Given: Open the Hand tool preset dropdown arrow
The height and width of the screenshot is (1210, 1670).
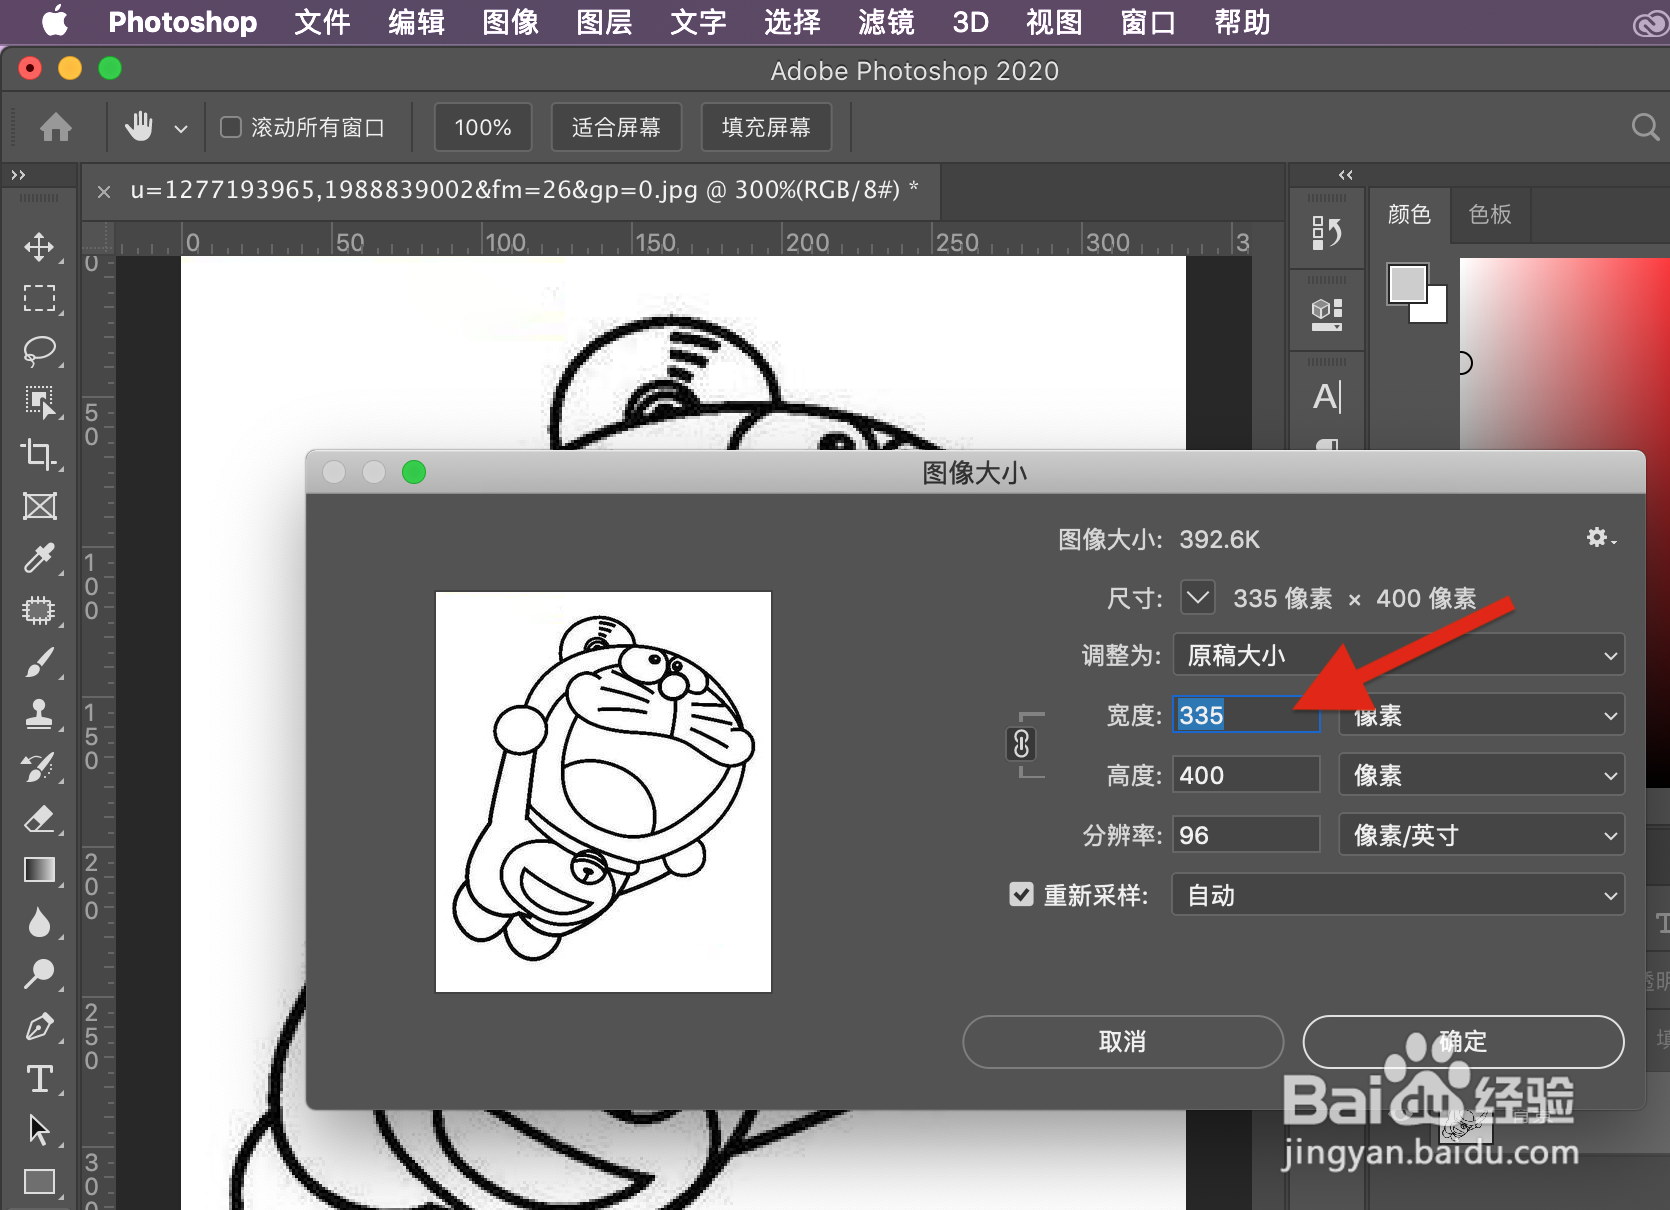Looking at the screenshot, I should click(181, 128).
